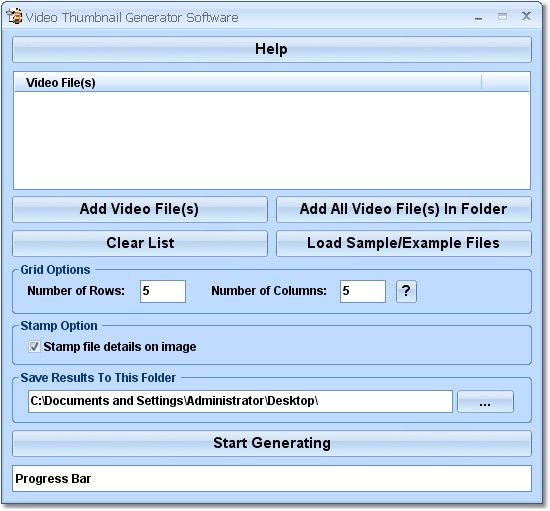550x511 pixels.
Task: Choose Add All Video File(s) In Folder
Action: click(x=404, y=209)
